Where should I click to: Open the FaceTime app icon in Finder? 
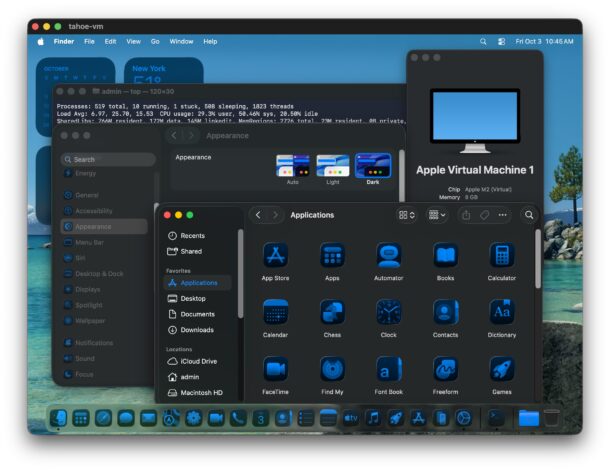click(275, 369)
